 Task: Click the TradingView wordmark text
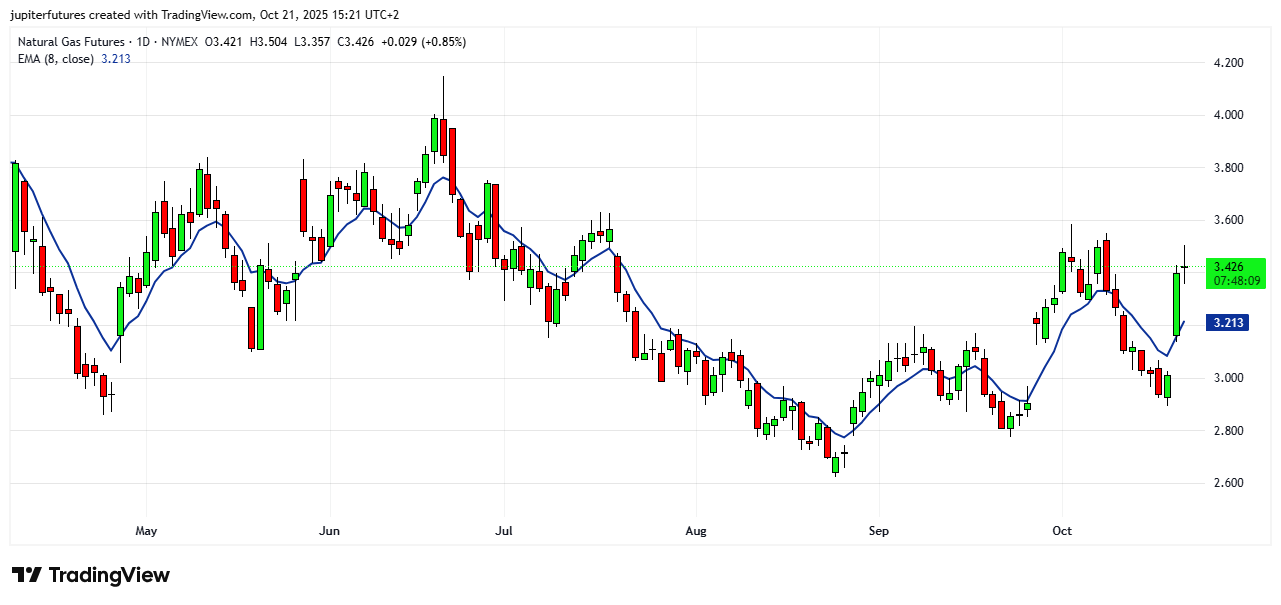(x=109, y=576)
